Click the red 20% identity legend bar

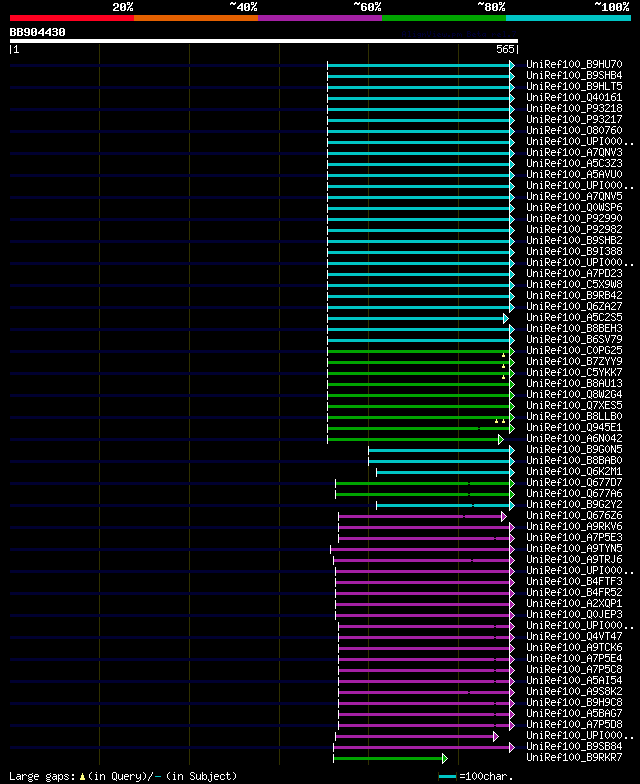click(x=72, y=18)
